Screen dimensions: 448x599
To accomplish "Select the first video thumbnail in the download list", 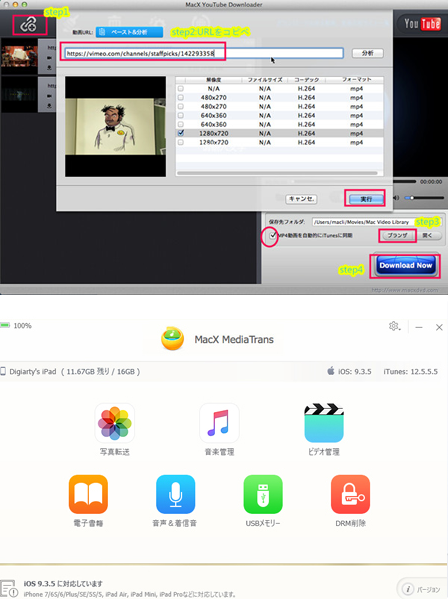I will (x=19, y=56).
